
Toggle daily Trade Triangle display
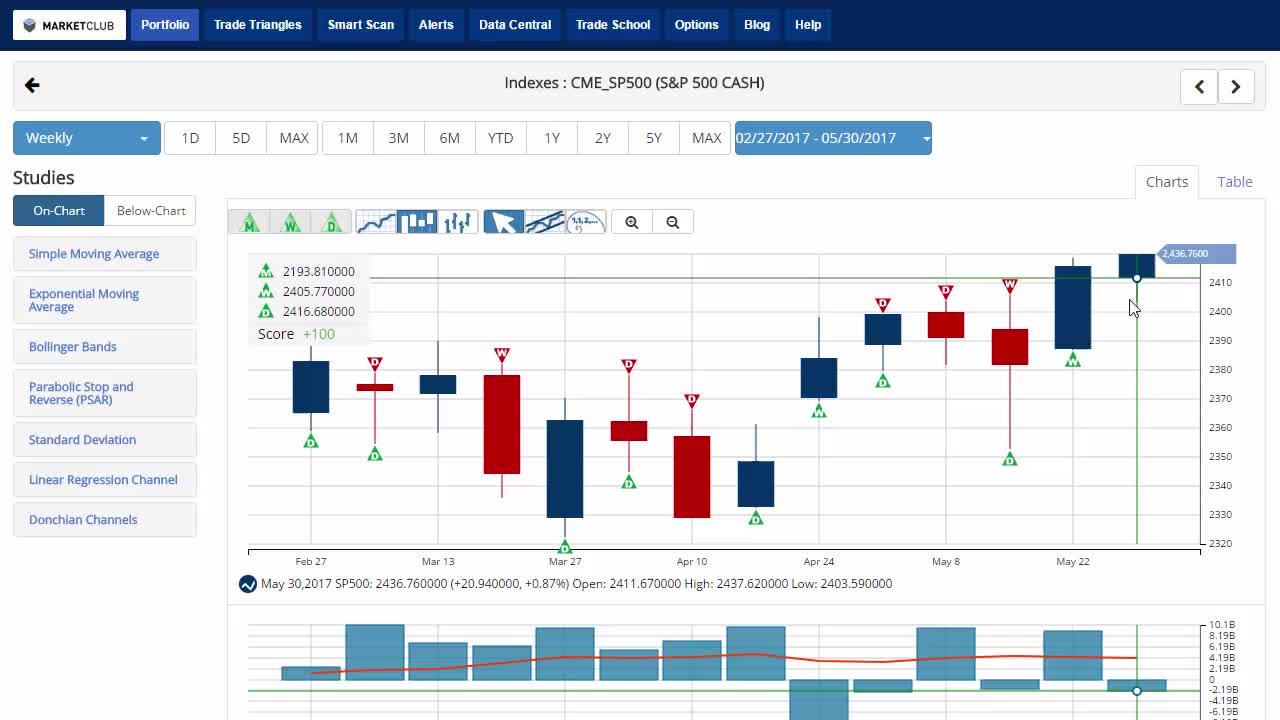[x=331, y=222]
